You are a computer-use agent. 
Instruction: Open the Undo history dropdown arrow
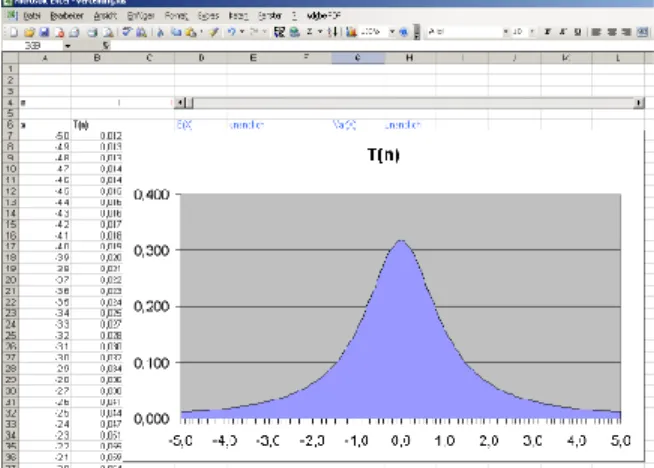(242, 32)
